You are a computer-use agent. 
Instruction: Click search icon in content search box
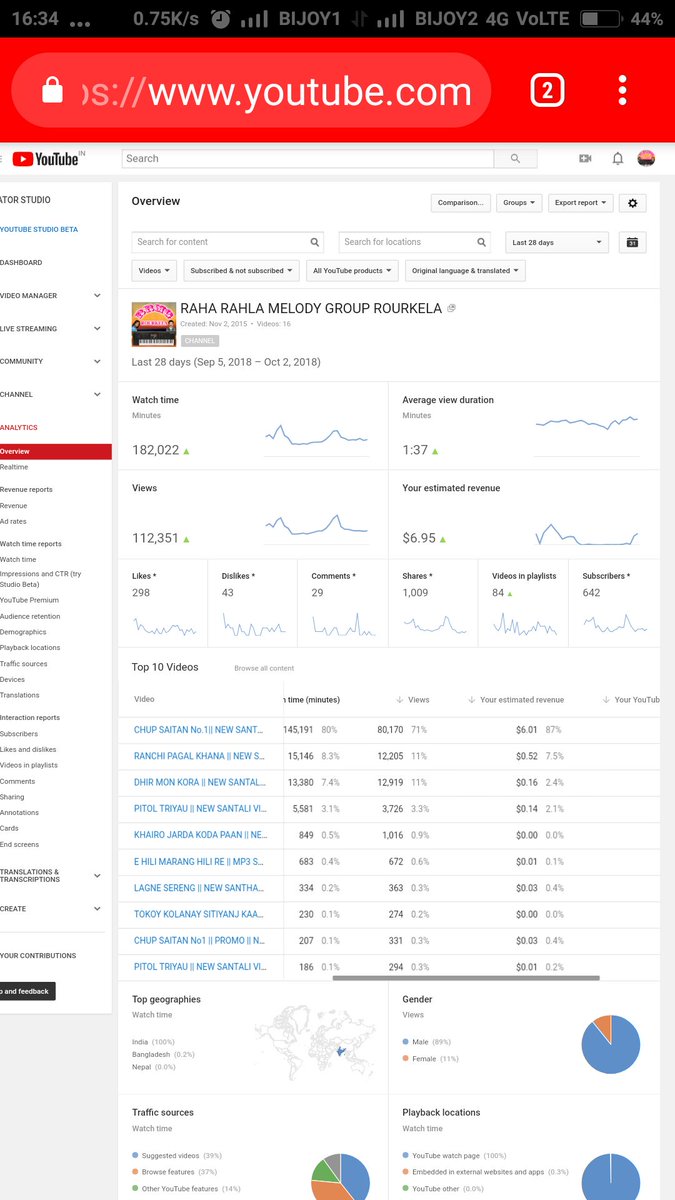click(315, 242)
